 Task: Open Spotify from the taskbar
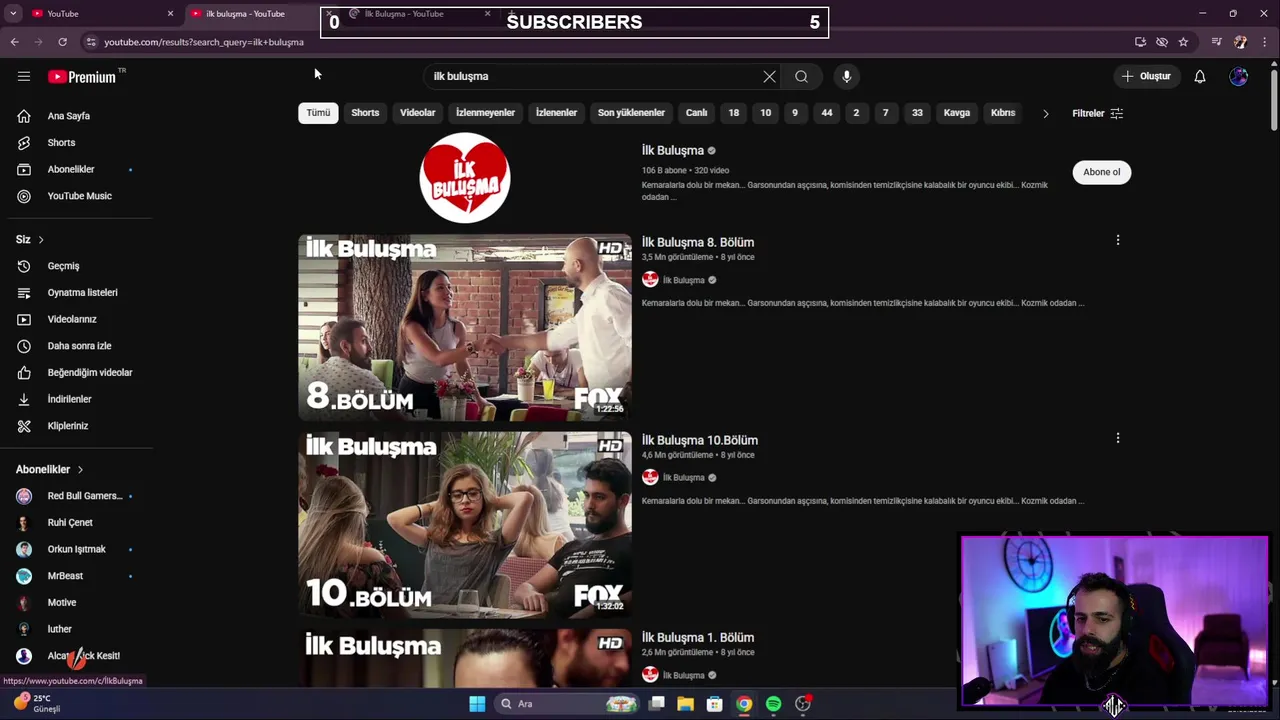[773, 704]
